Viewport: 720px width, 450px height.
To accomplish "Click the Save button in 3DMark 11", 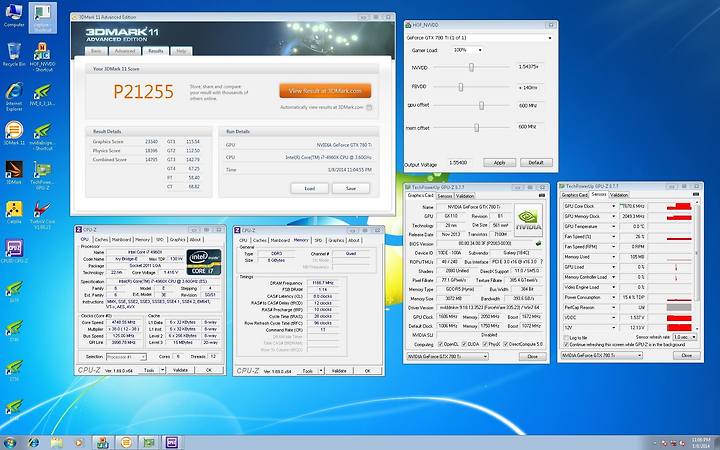I will pyautogui.click(x=351, y=188).
